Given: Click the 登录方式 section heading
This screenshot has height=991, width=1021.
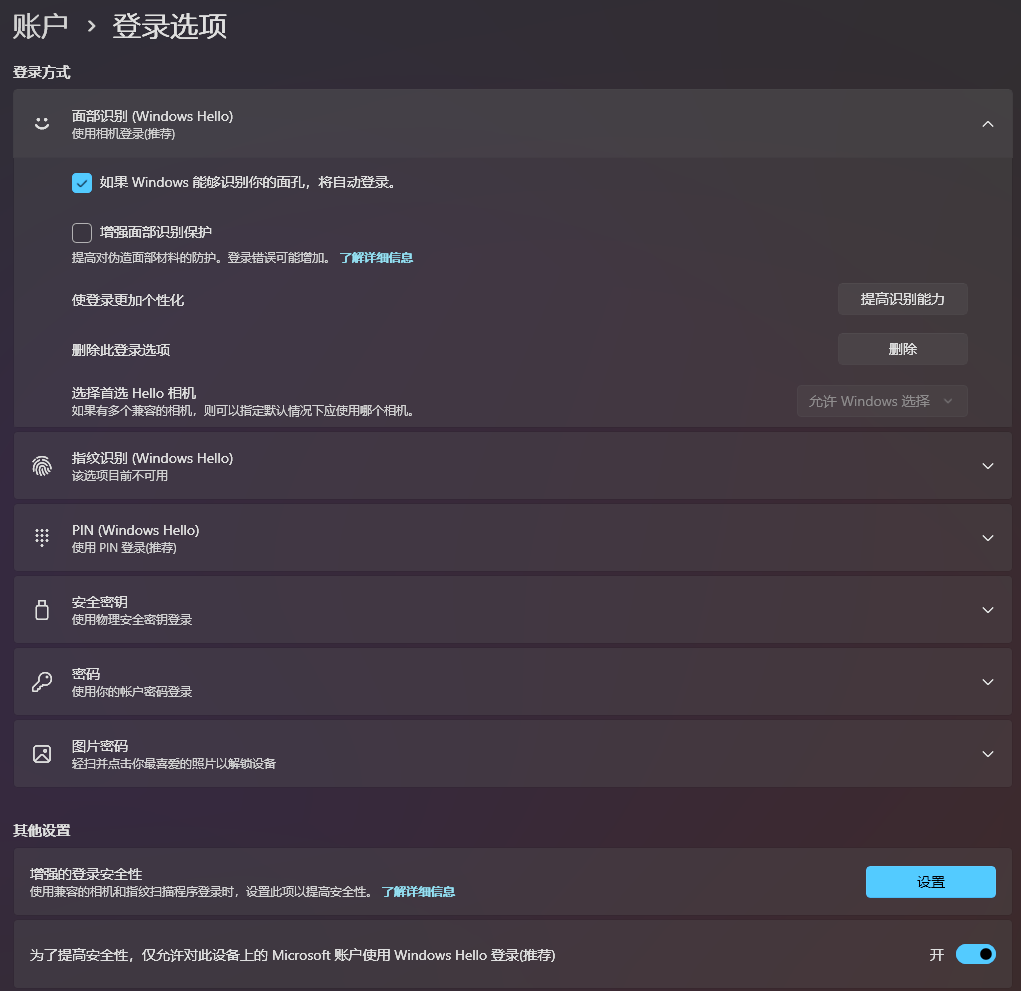Looking at the screenshot, I should (42, 72).
